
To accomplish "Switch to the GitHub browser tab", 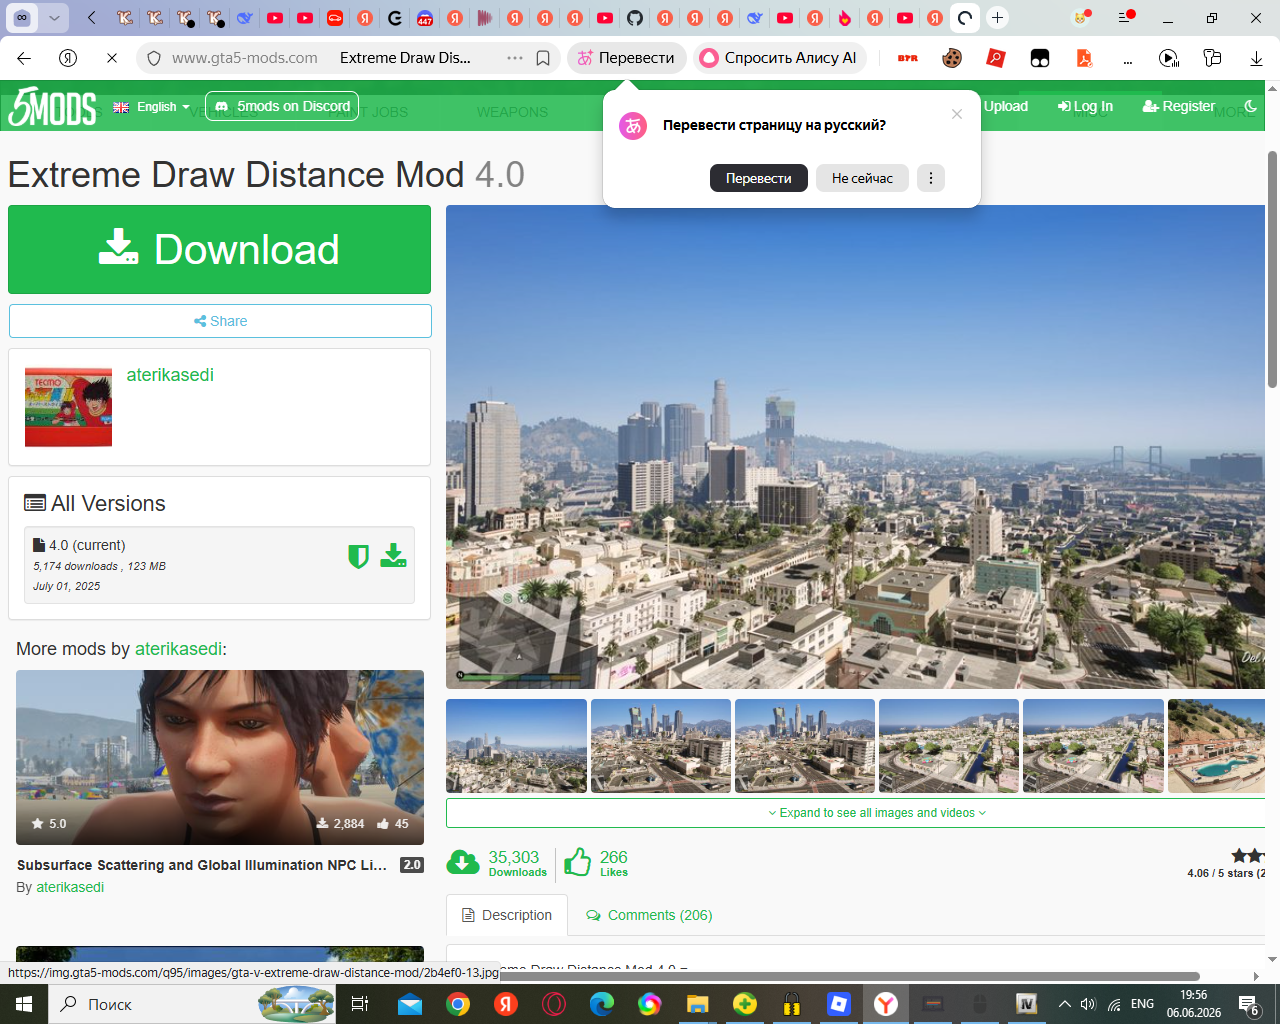I will pyautogui.click(x=635, y=18).
